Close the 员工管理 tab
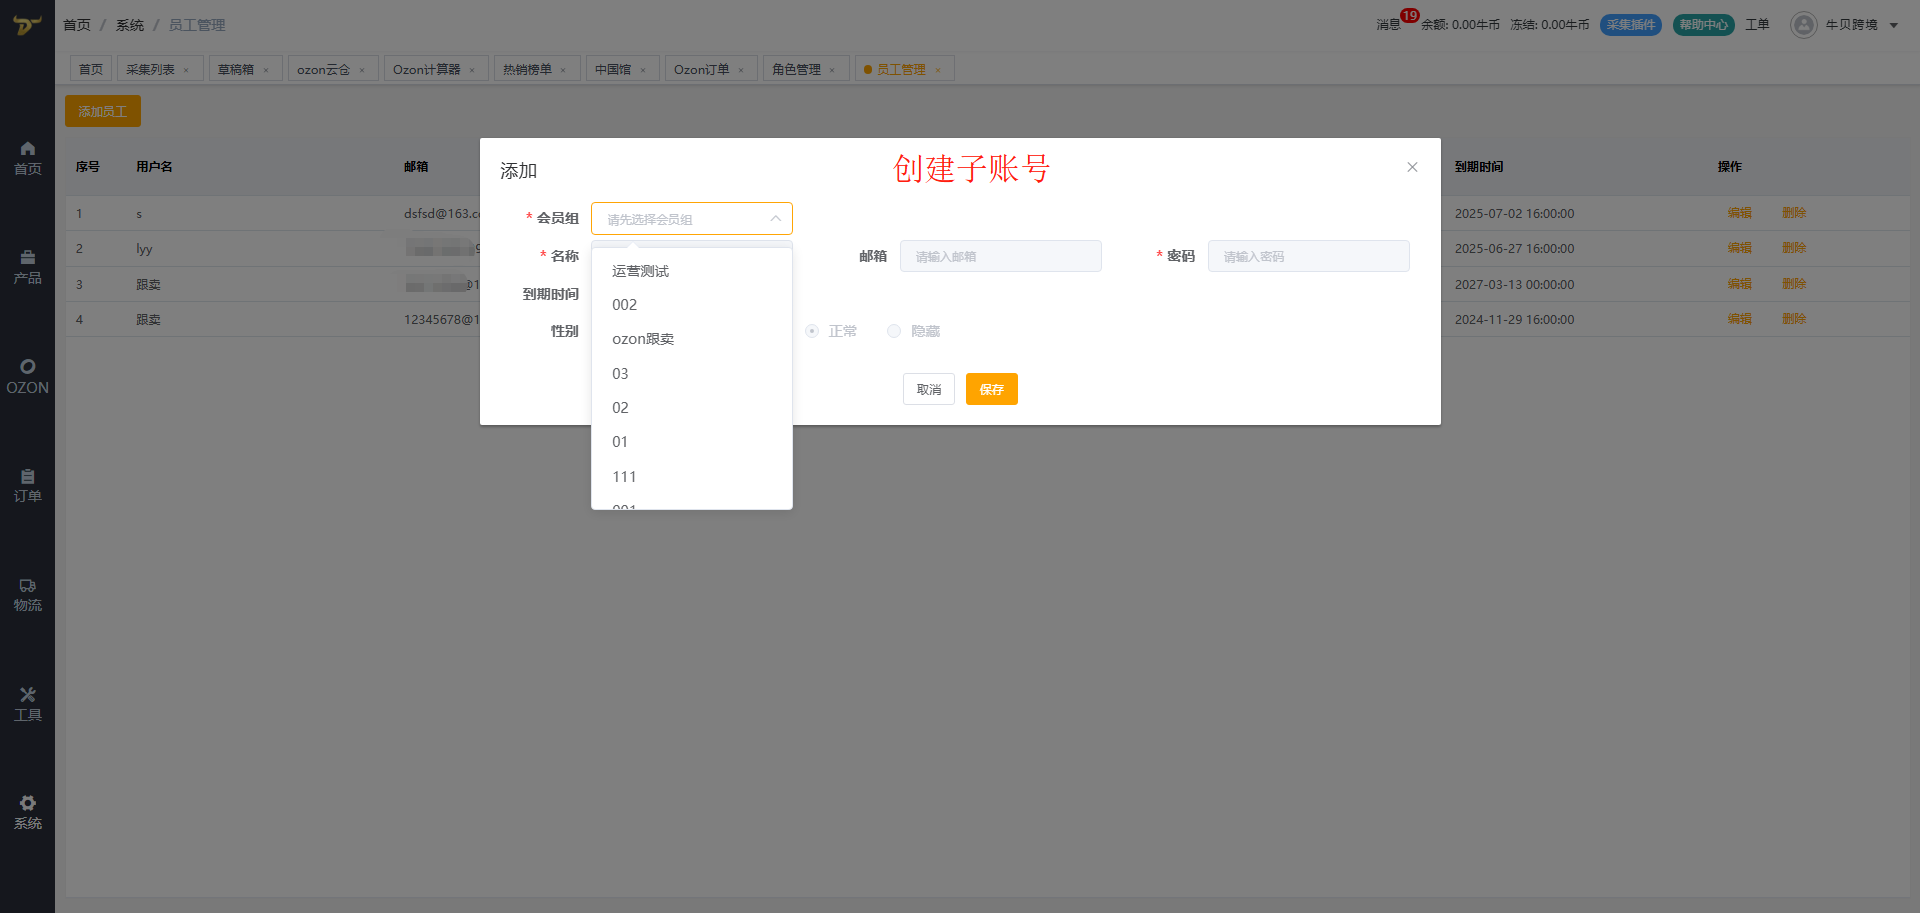Image resolution: width=1920 pixels, height=913 pixels. pyautogui.click(x=938, y=70)
